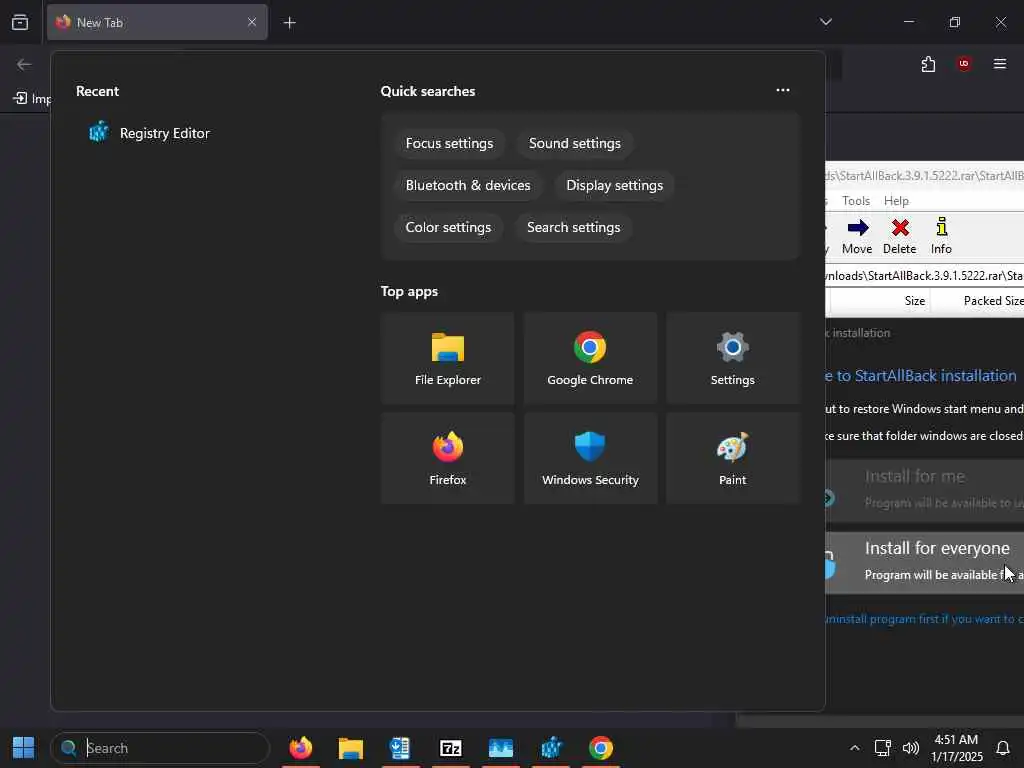Click the installer icon on the taskbar
Viewport: 1024px width, 768px height.
pyautogui.click(x=400, y=748)
